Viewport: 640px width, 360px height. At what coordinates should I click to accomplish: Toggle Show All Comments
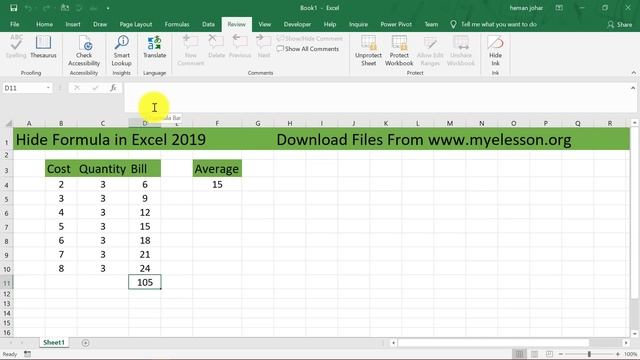click(x=308, y=49)
